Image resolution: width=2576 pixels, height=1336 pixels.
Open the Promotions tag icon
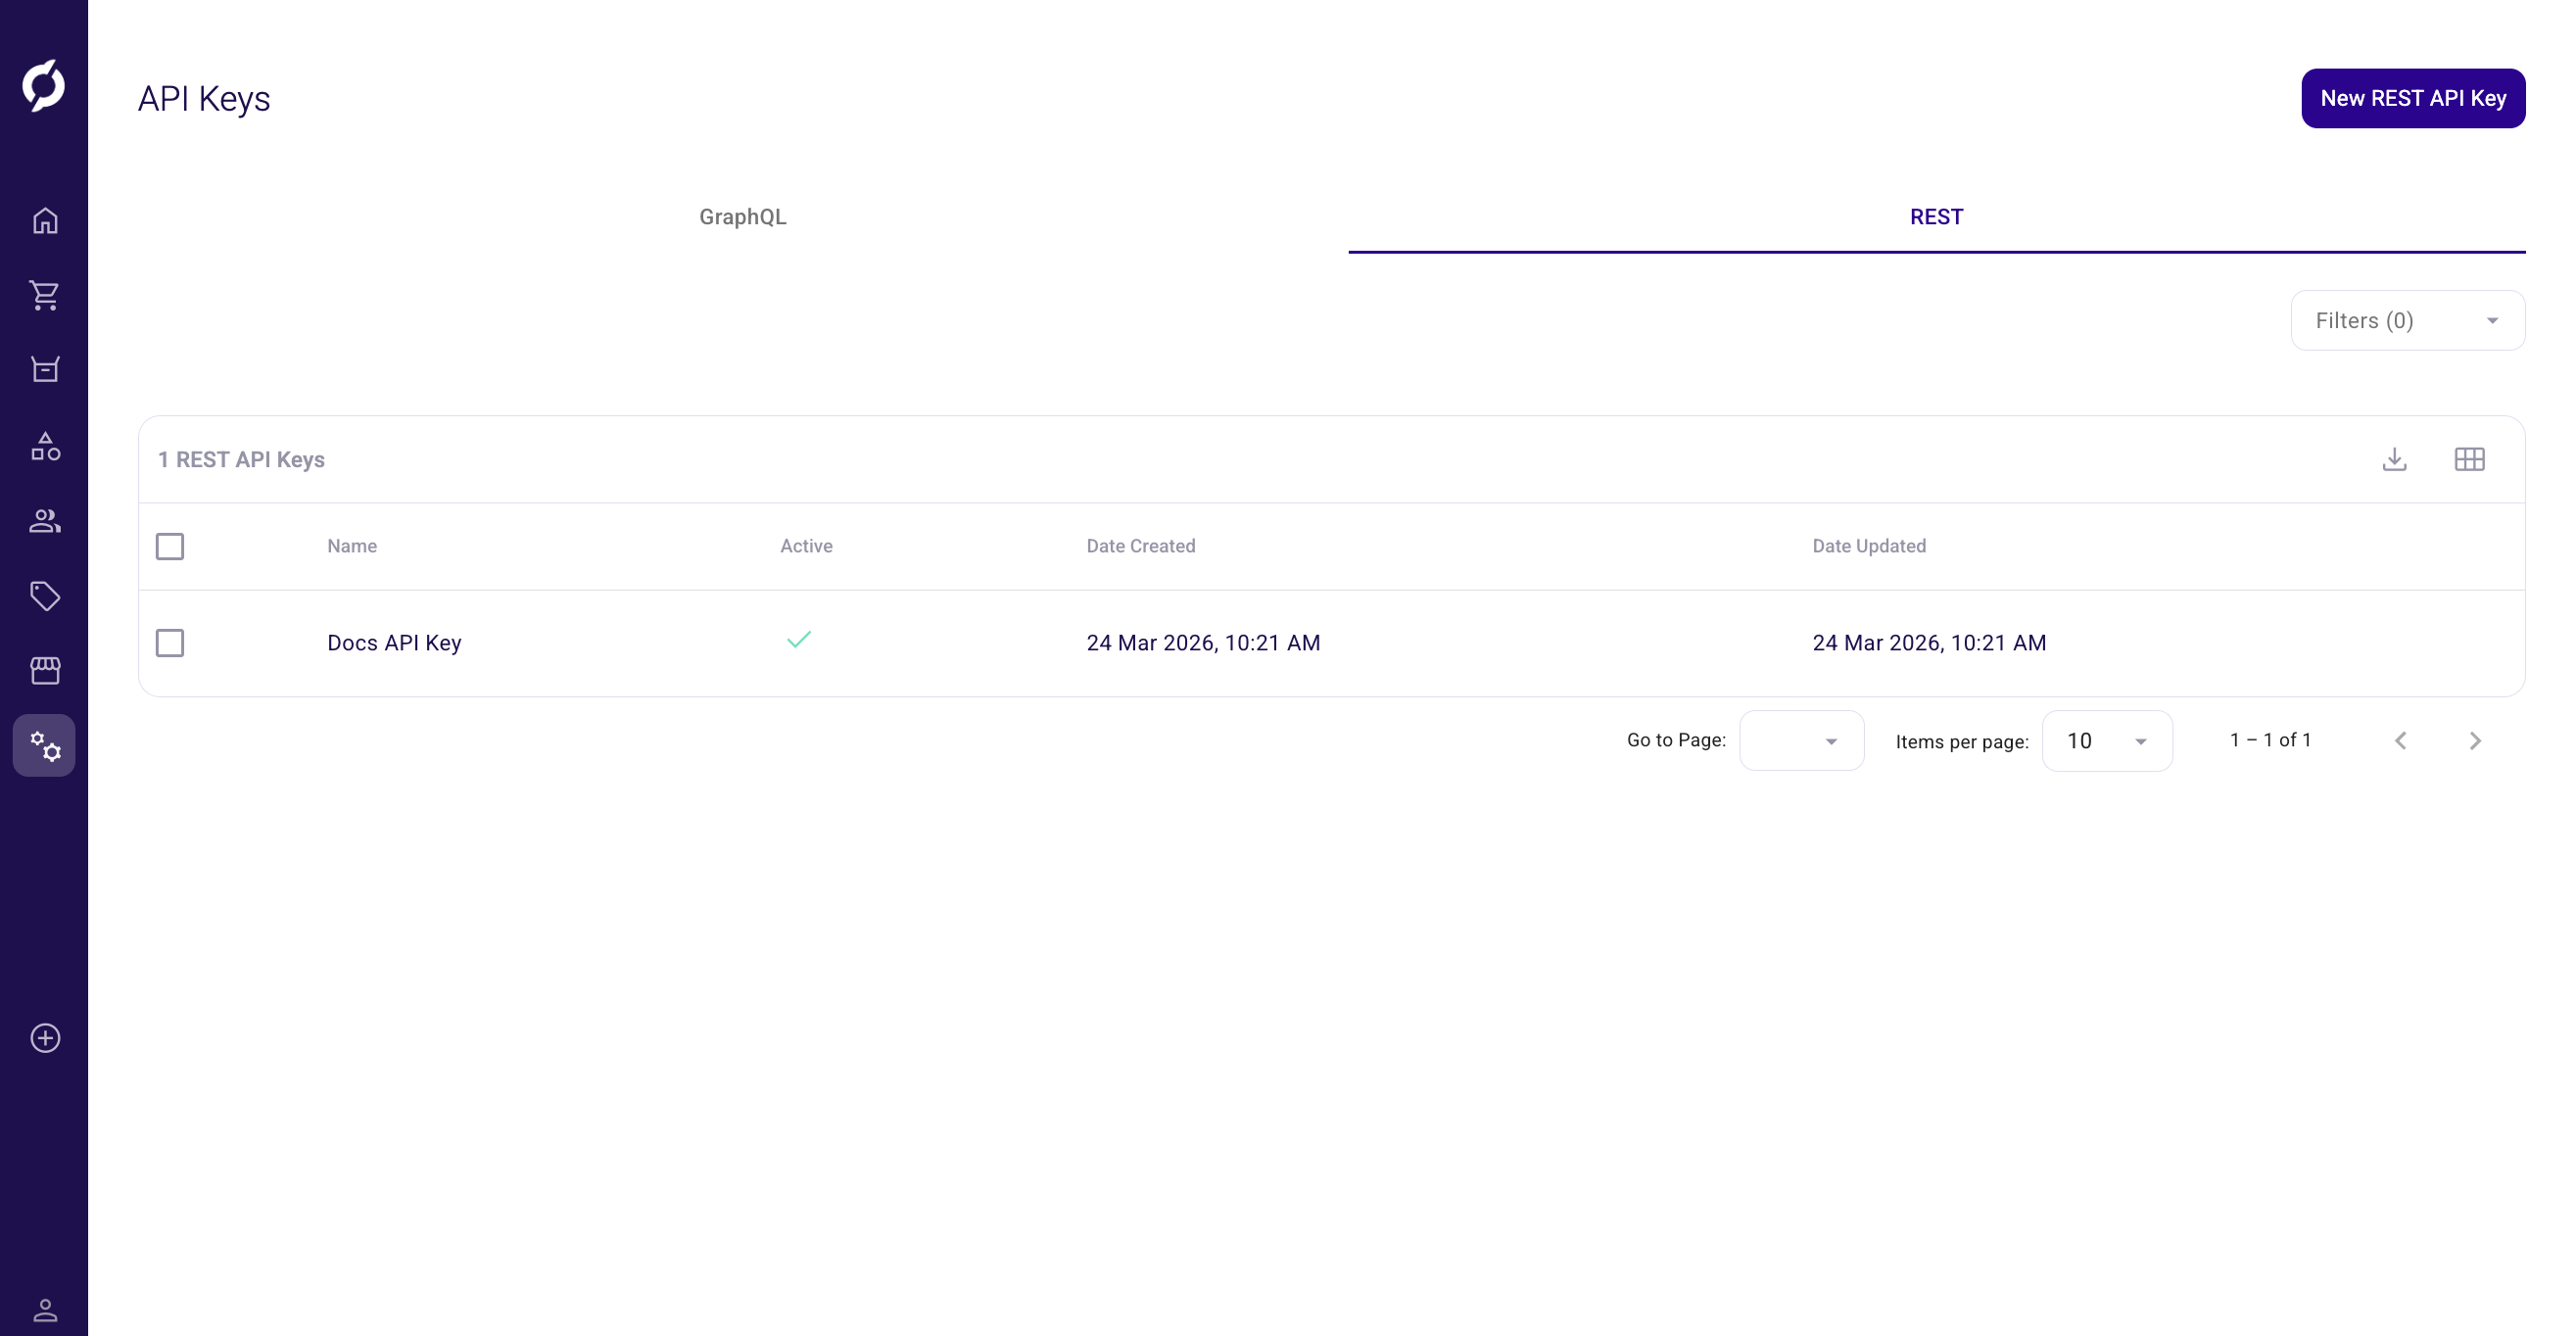(x=45, y=596)
